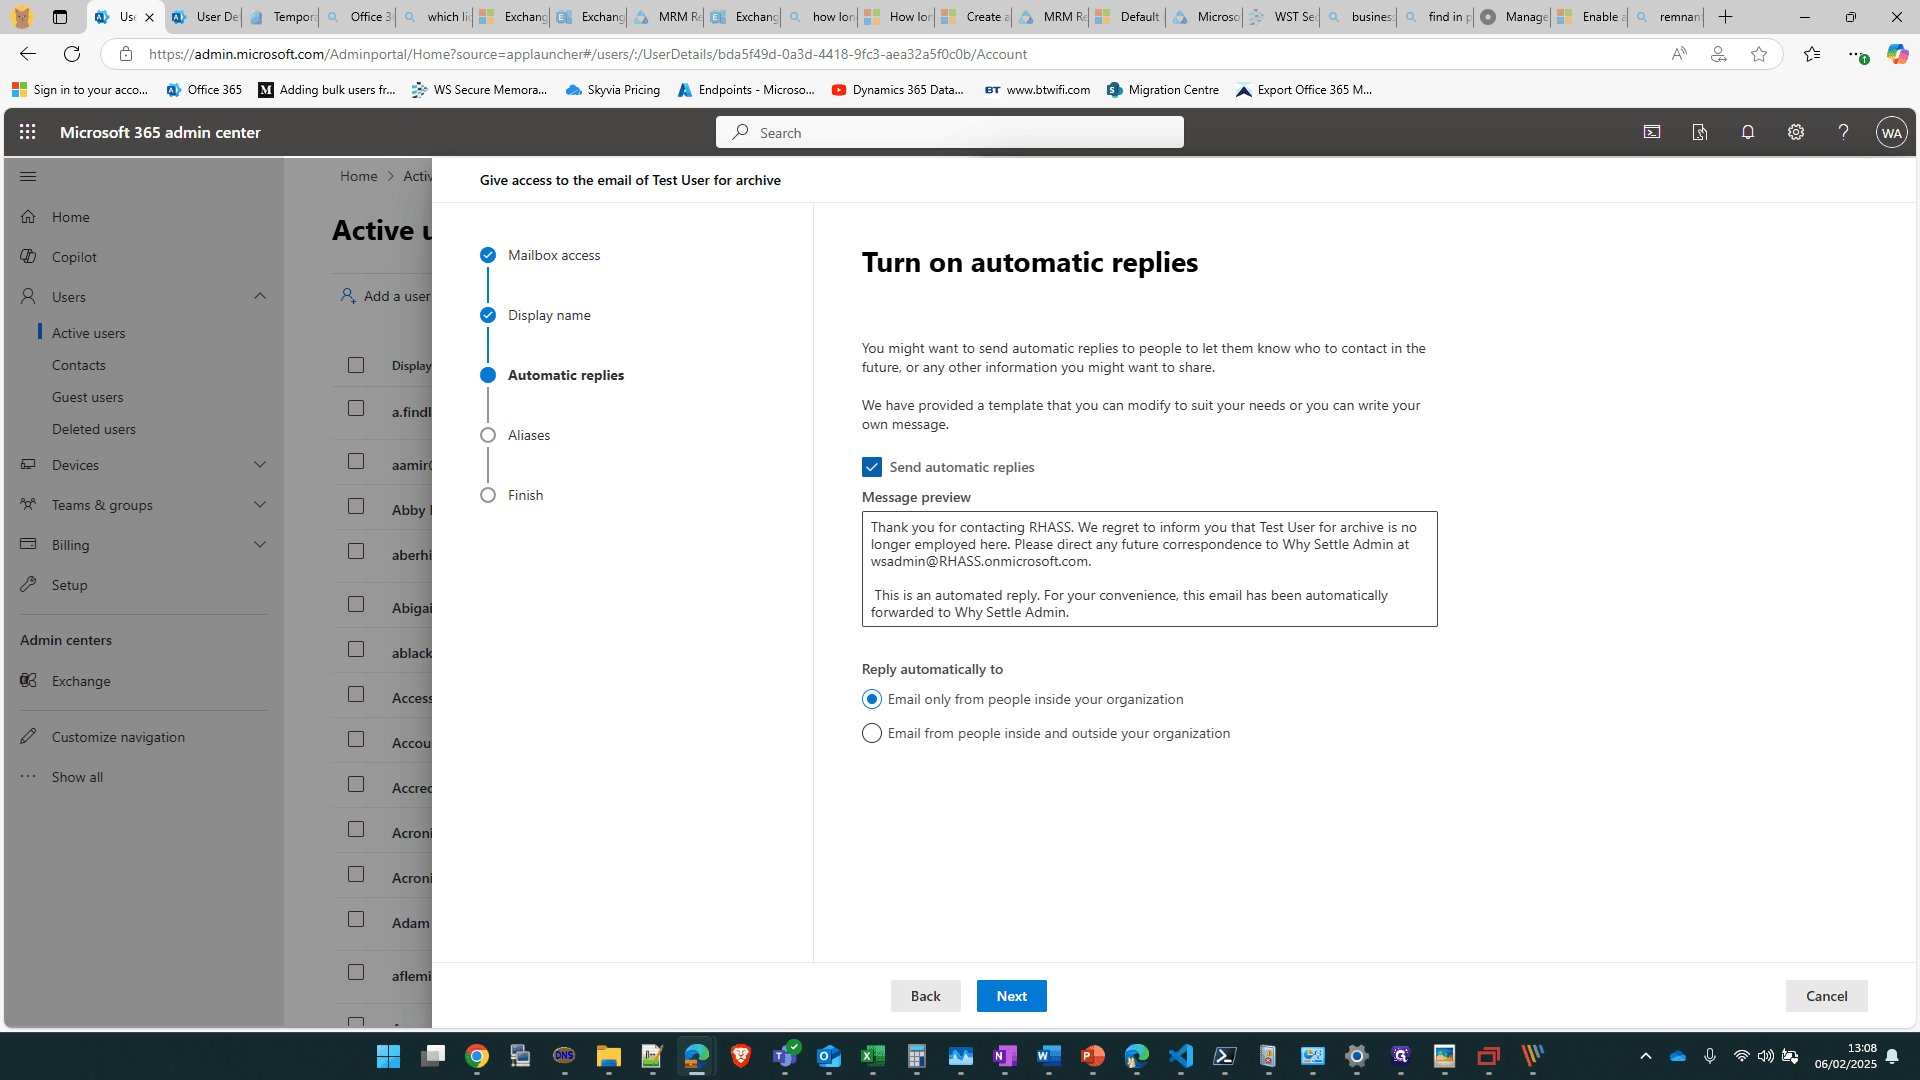Open Customize navigation in sidebar
Image resolution: width=1920 pixels, height=1080 pixels.
pyautogui.click(x=118, y=737)
